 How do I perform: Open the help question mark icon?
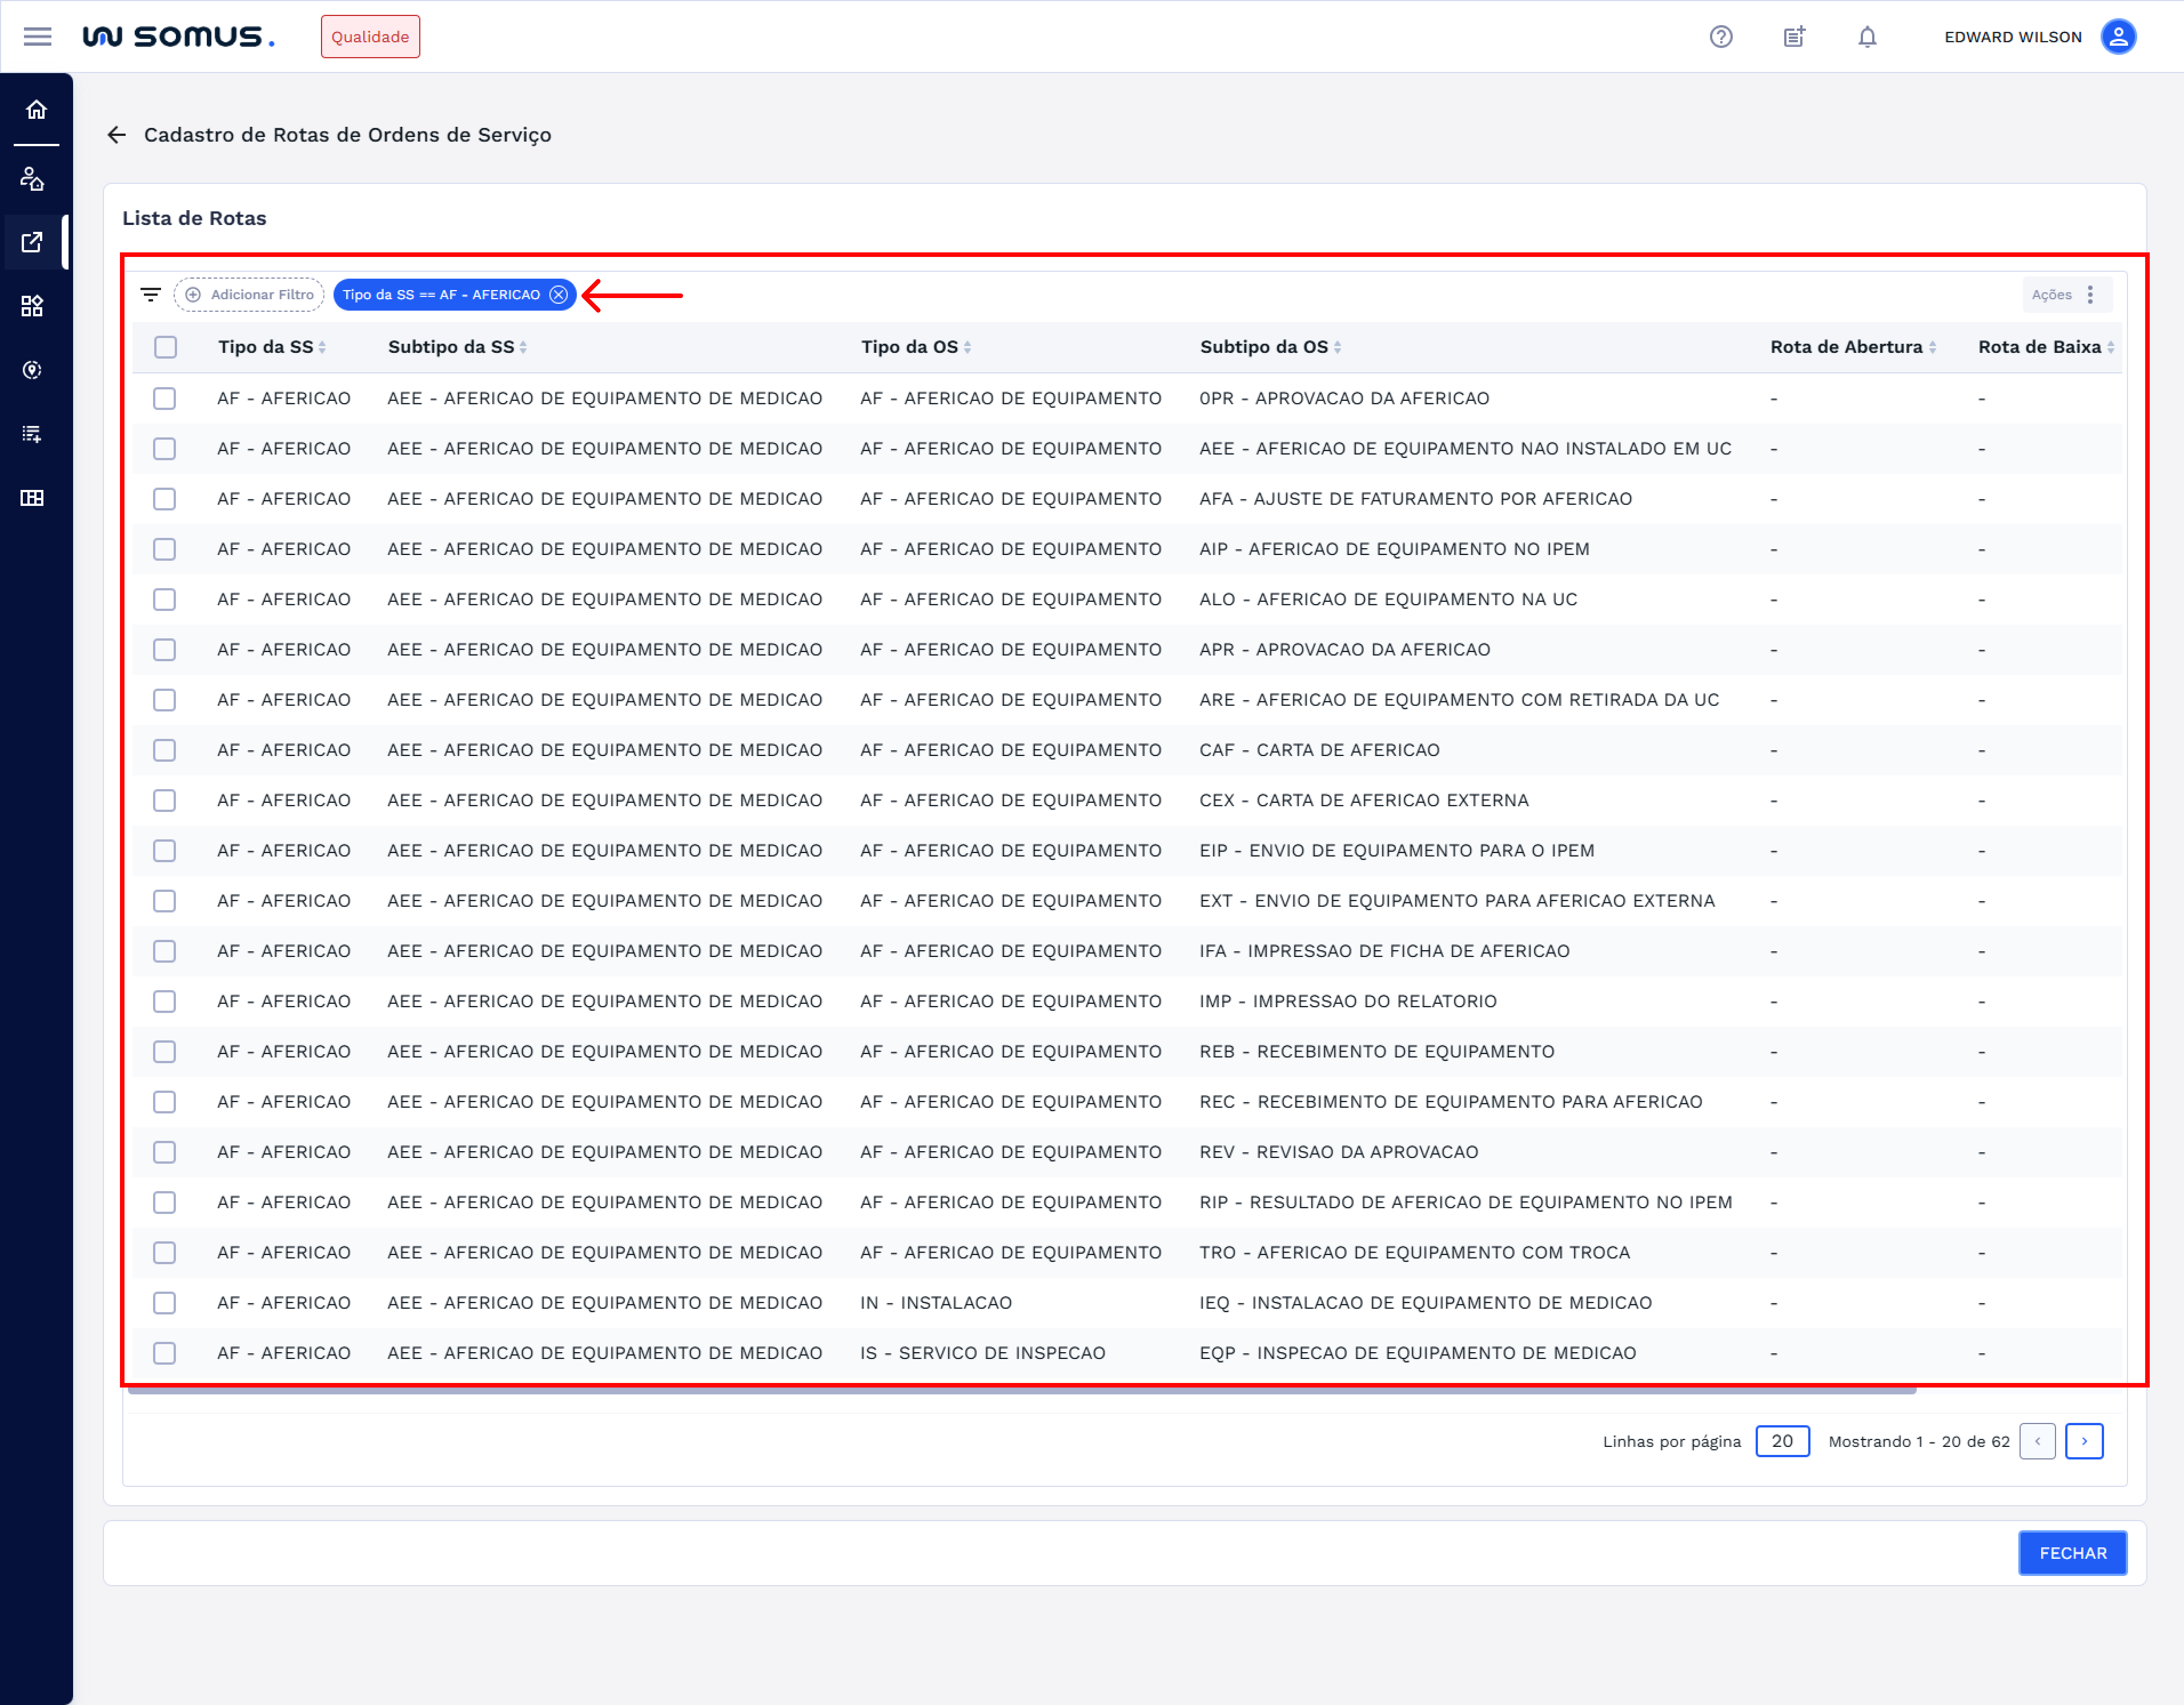click(x=1720, y=37)
